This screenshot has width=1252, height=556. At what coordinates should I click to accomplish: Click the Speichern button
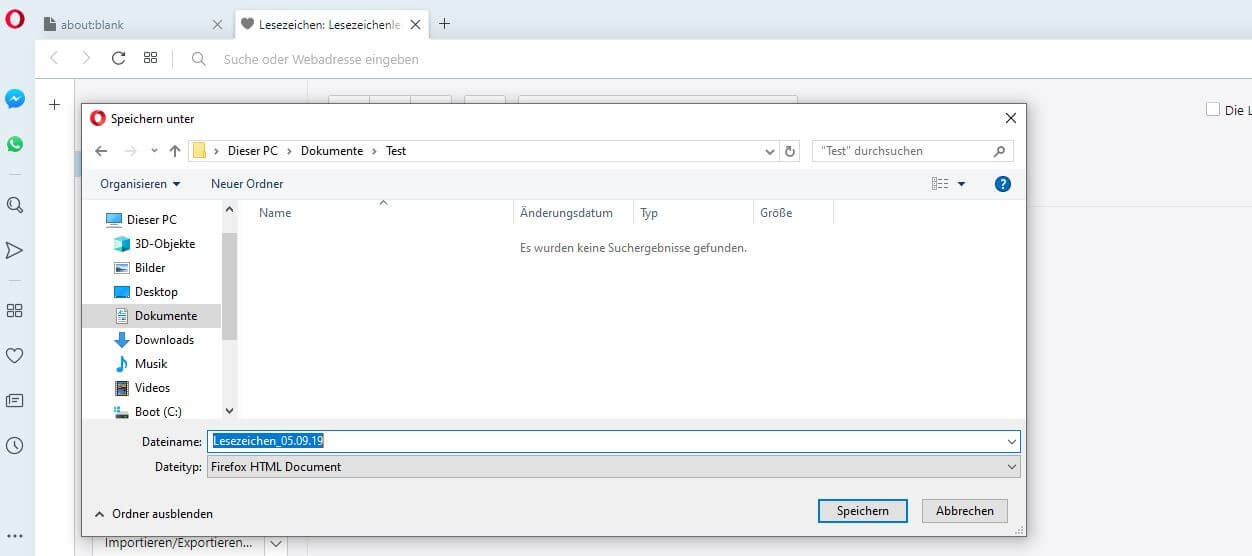tap(862, 510)
